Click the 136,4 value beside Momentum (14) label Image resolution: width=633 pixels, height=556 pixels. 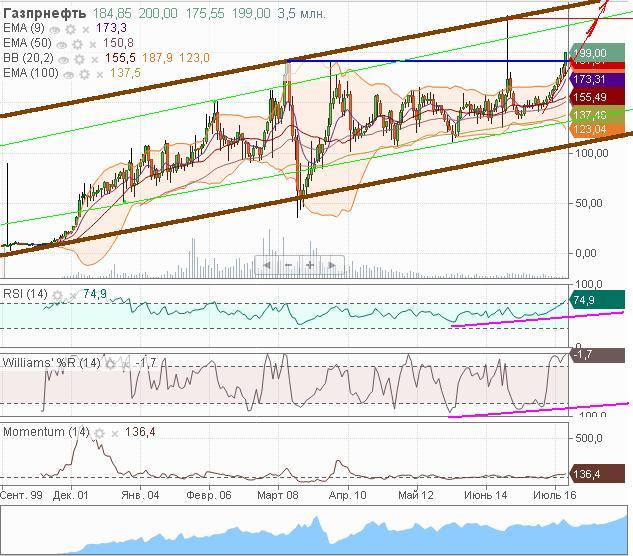click(x=140, y=432)
